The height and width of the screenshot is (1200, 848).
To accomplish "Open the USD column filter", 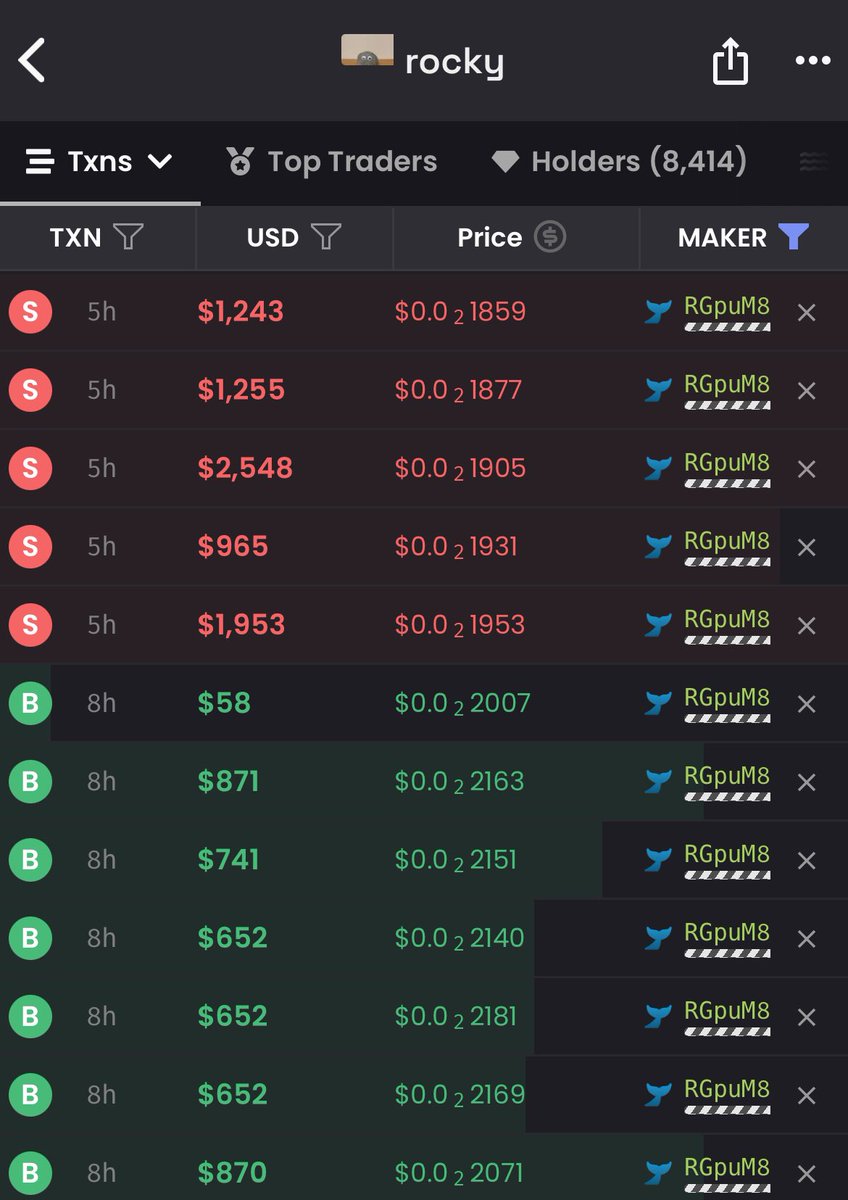I will coord(326,237).
